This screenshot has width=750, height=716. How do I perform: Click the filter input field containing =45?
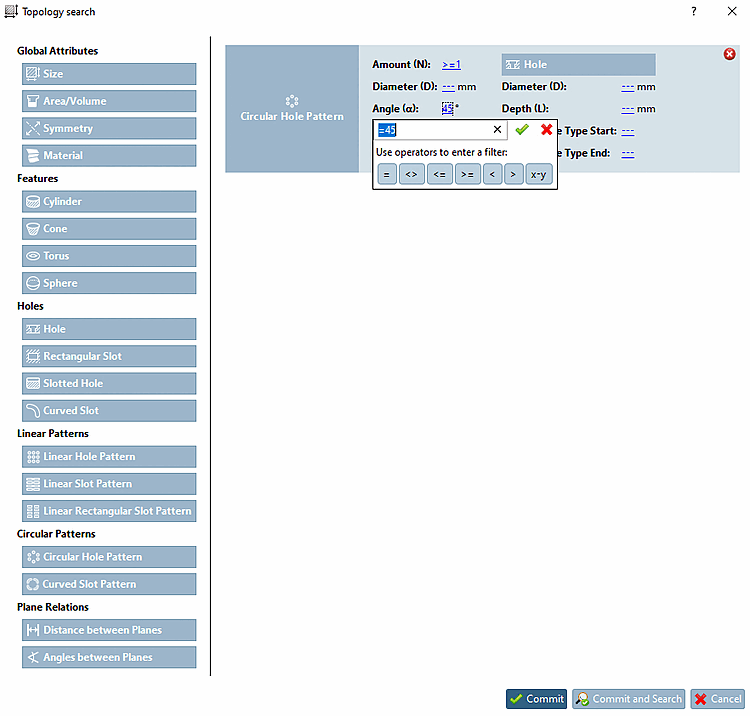[434, 130]
